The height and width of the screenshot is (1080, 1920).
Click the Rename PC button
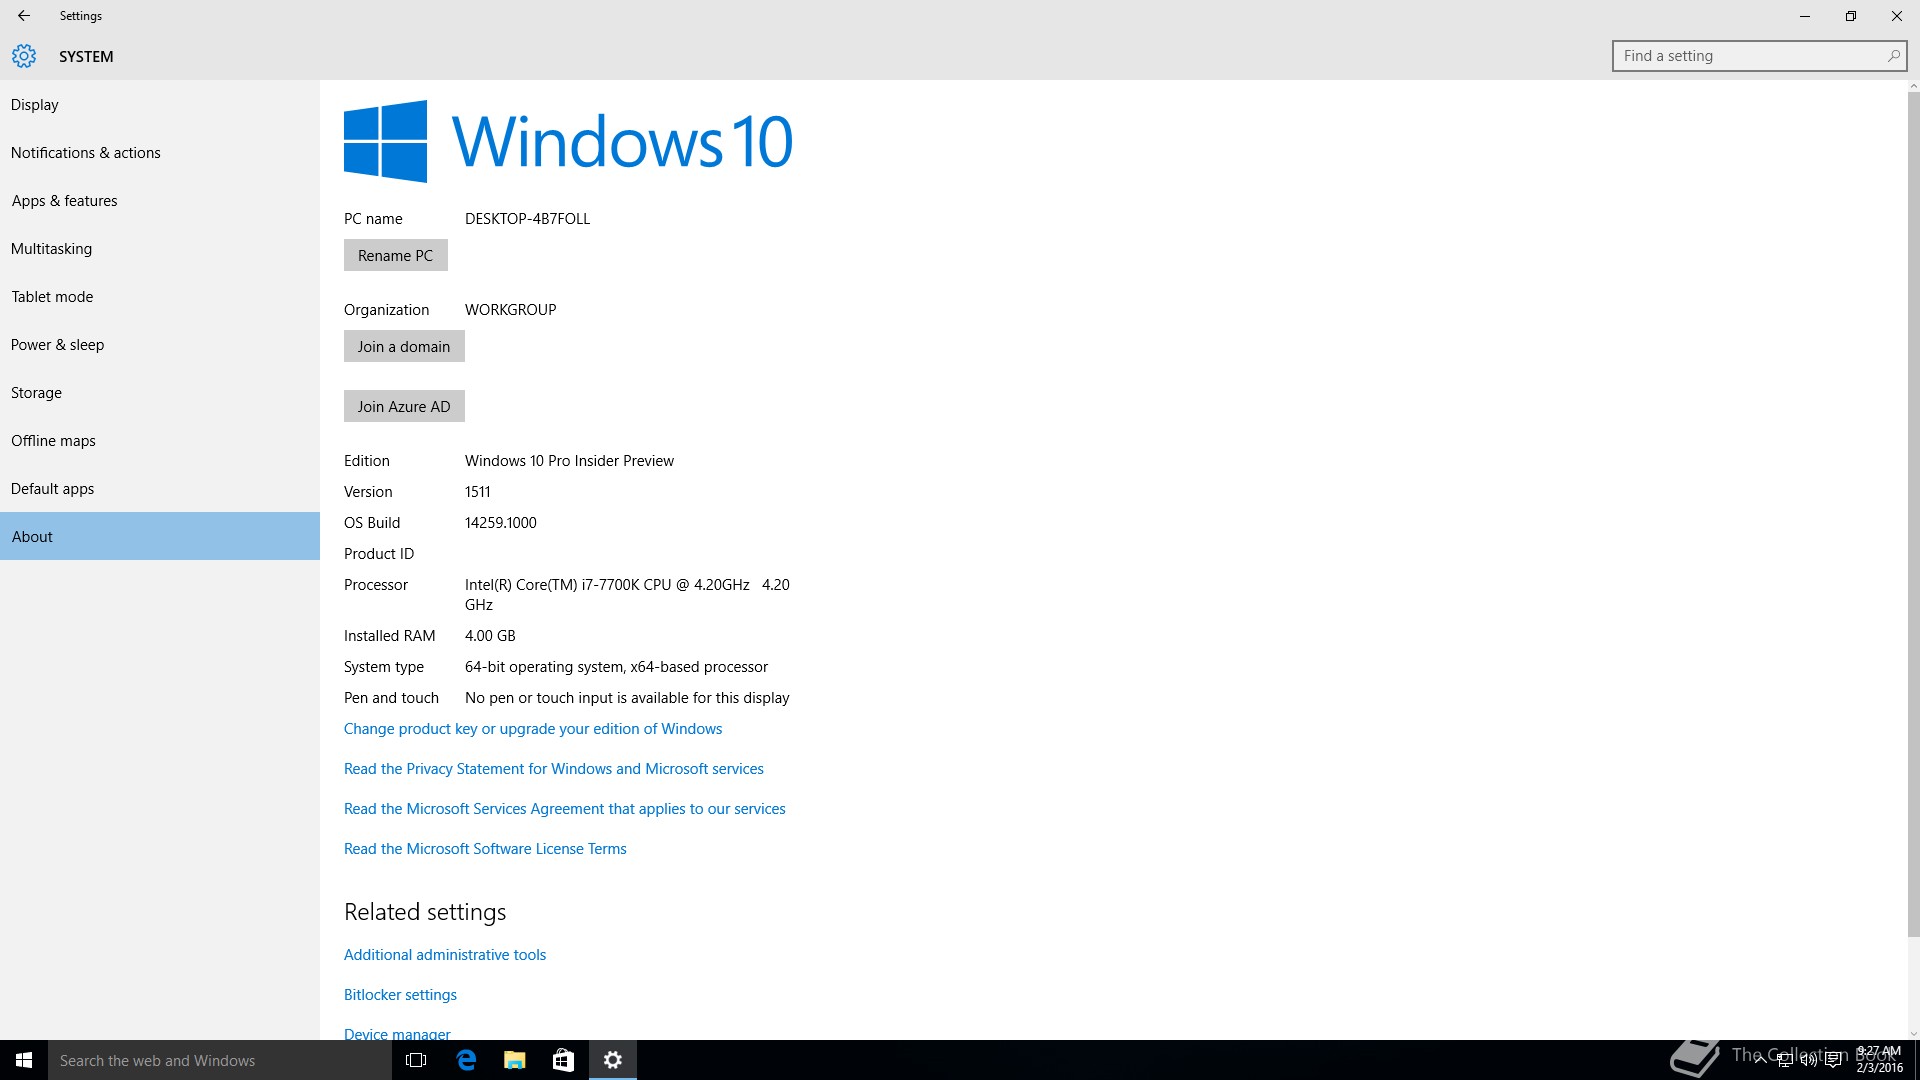click(x=396, y=255)
